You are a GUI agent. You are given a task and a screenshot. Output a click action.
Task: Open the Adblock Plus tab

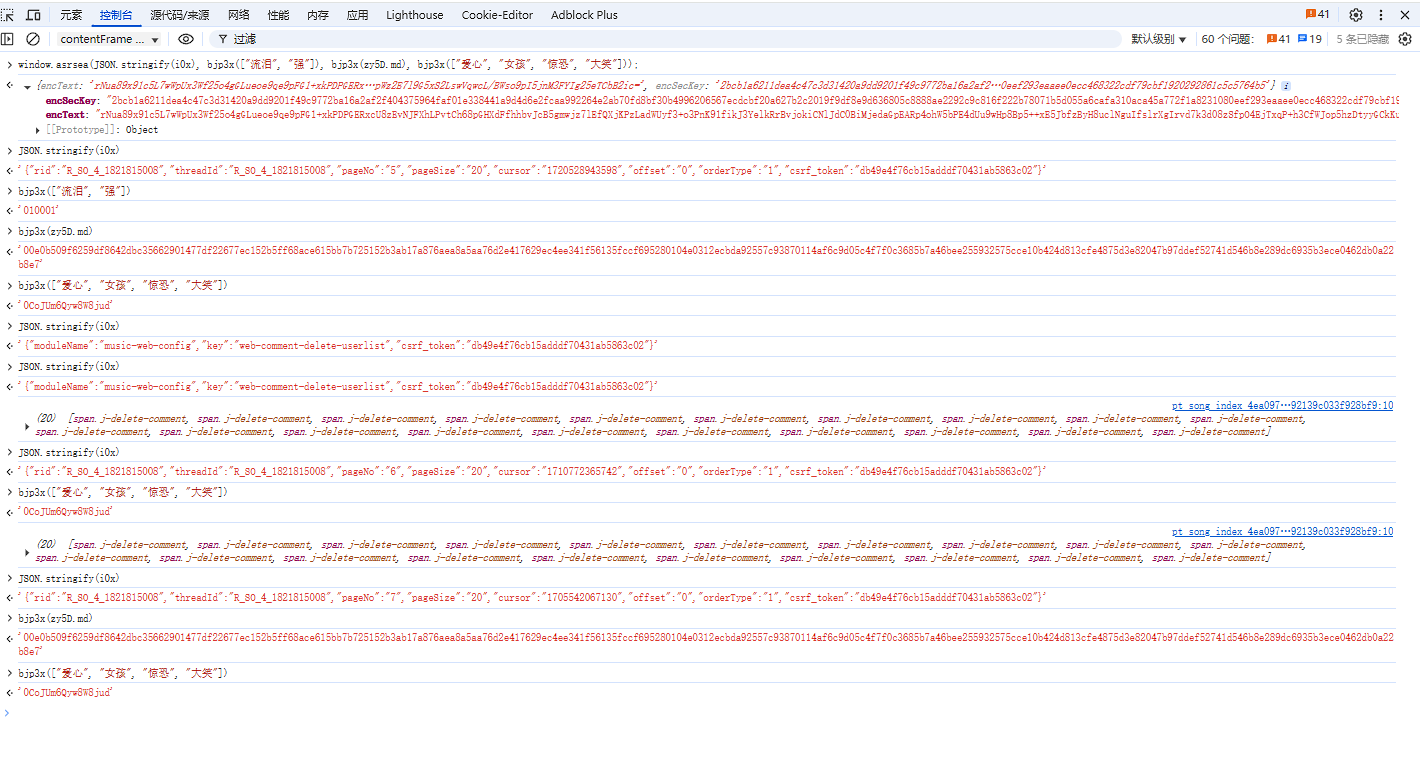pyautogui.click(x=584, y=15)
